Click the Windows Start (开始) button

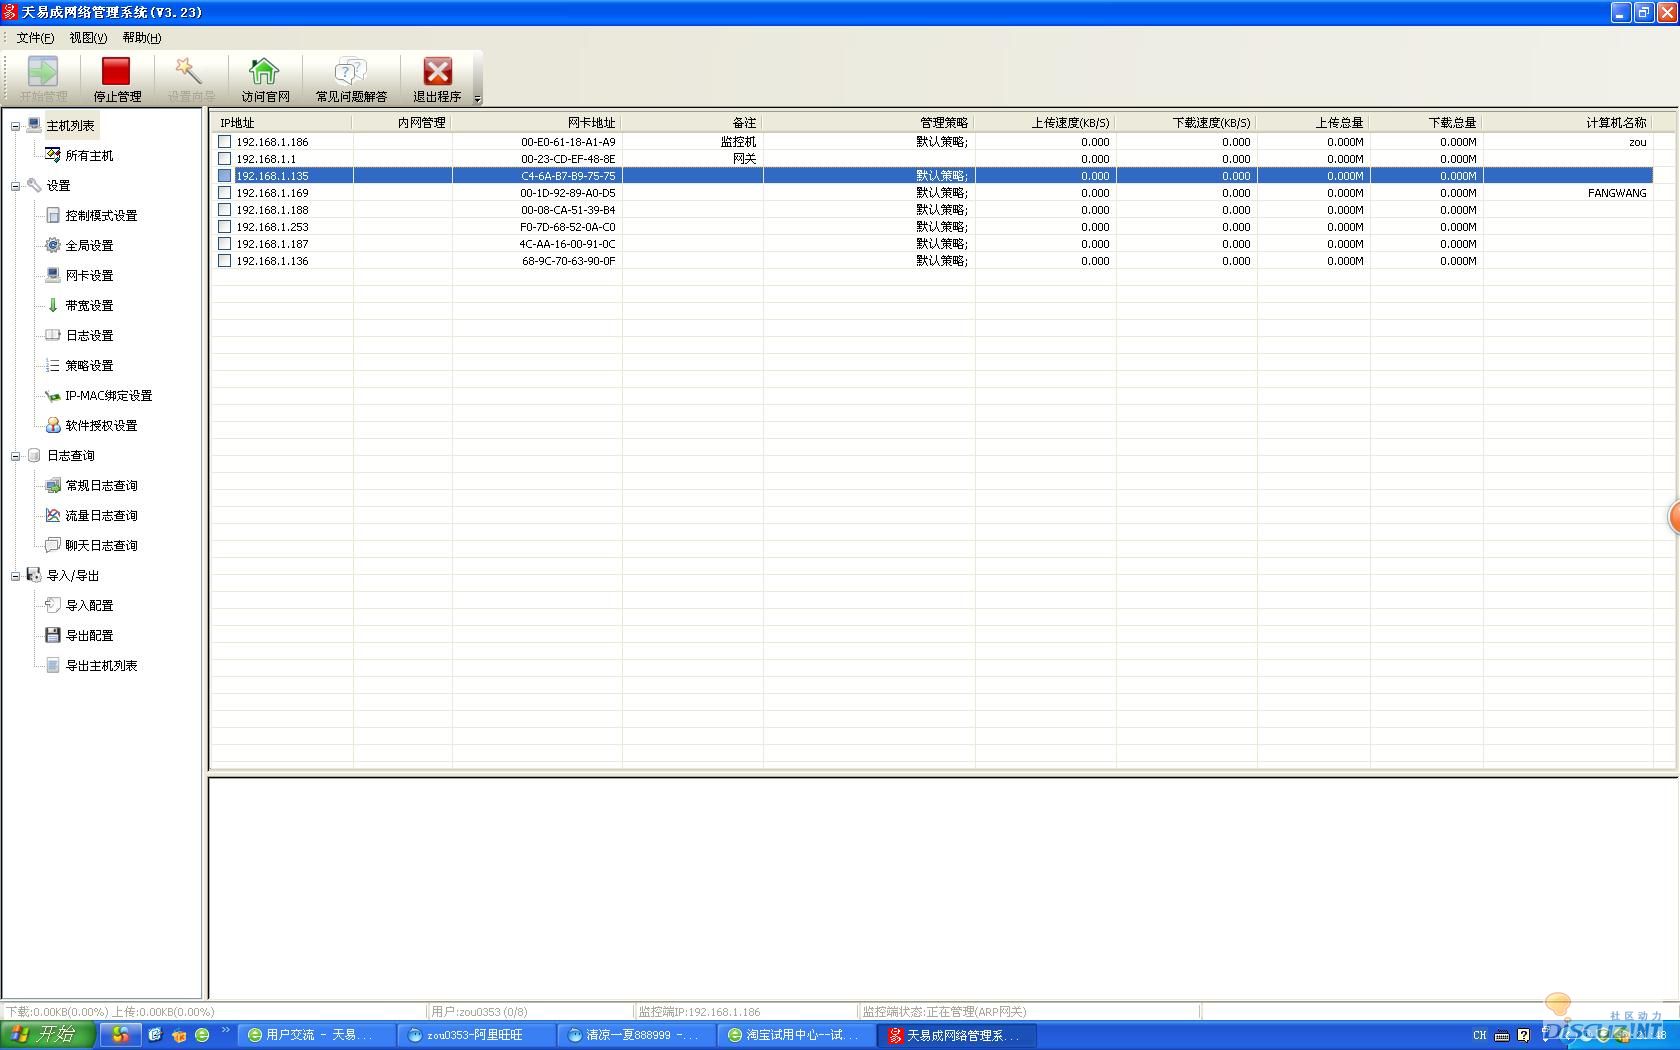coord(47,1035)
